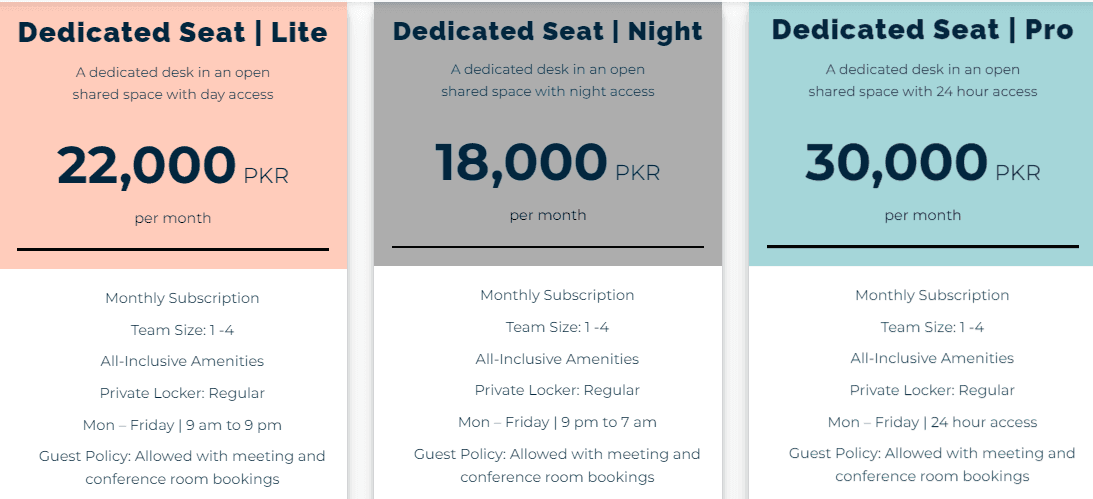Select the 'Mon – Friday | 9 am to 9 pm' line
1093x499 pixels.
[x=182, y=425]
